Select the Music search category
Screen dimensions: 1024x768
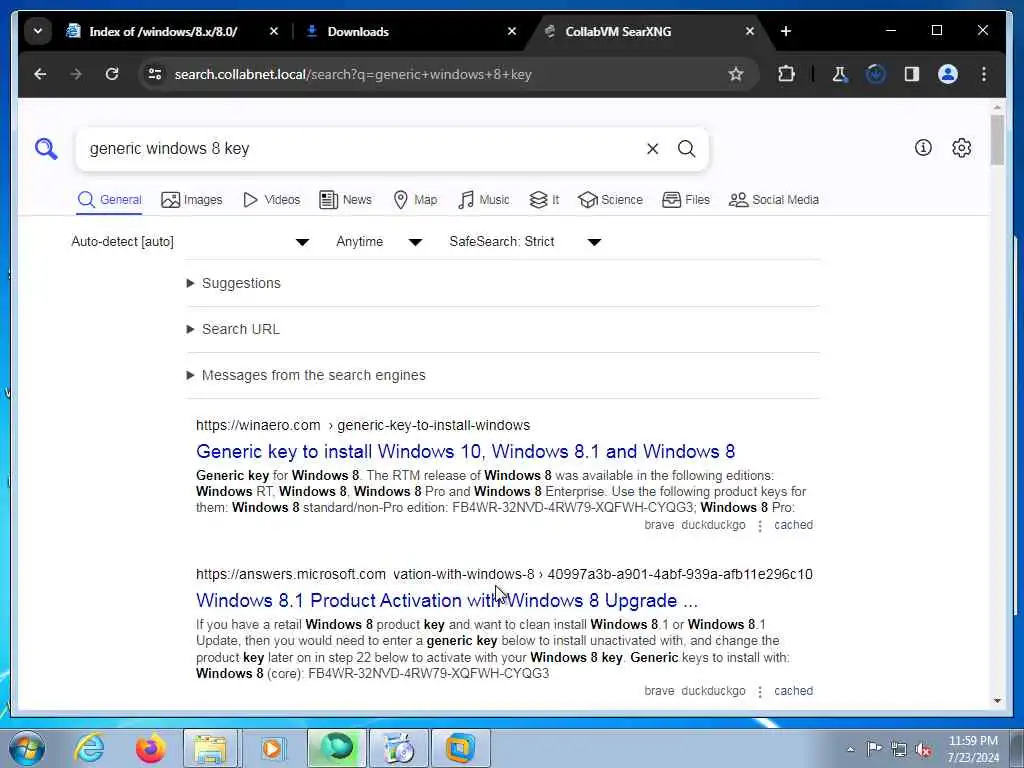(484, 200)
